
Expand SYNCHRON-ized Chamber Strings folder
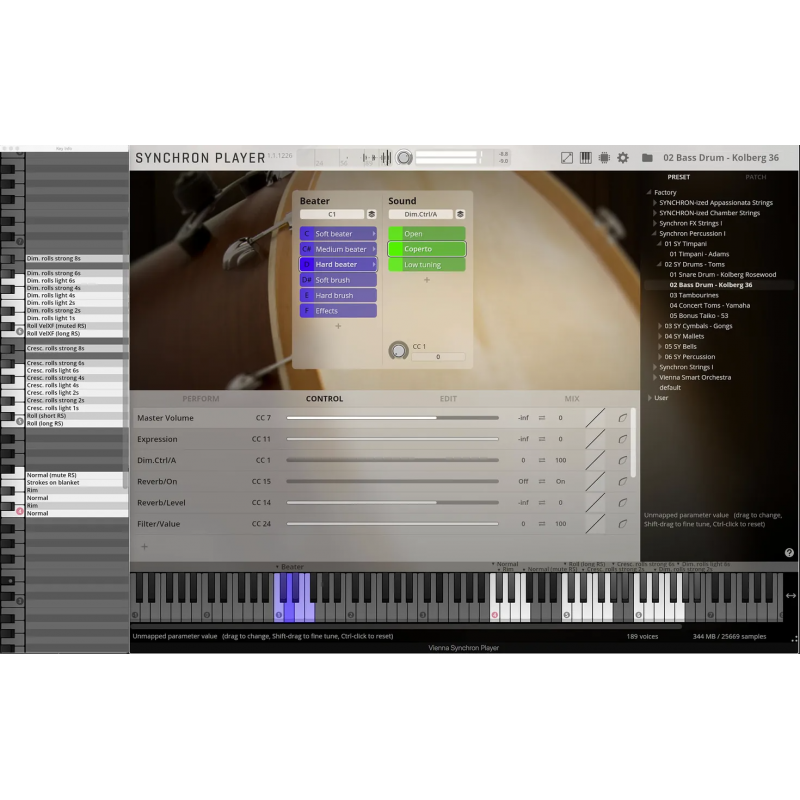click(x=655, y=213)
